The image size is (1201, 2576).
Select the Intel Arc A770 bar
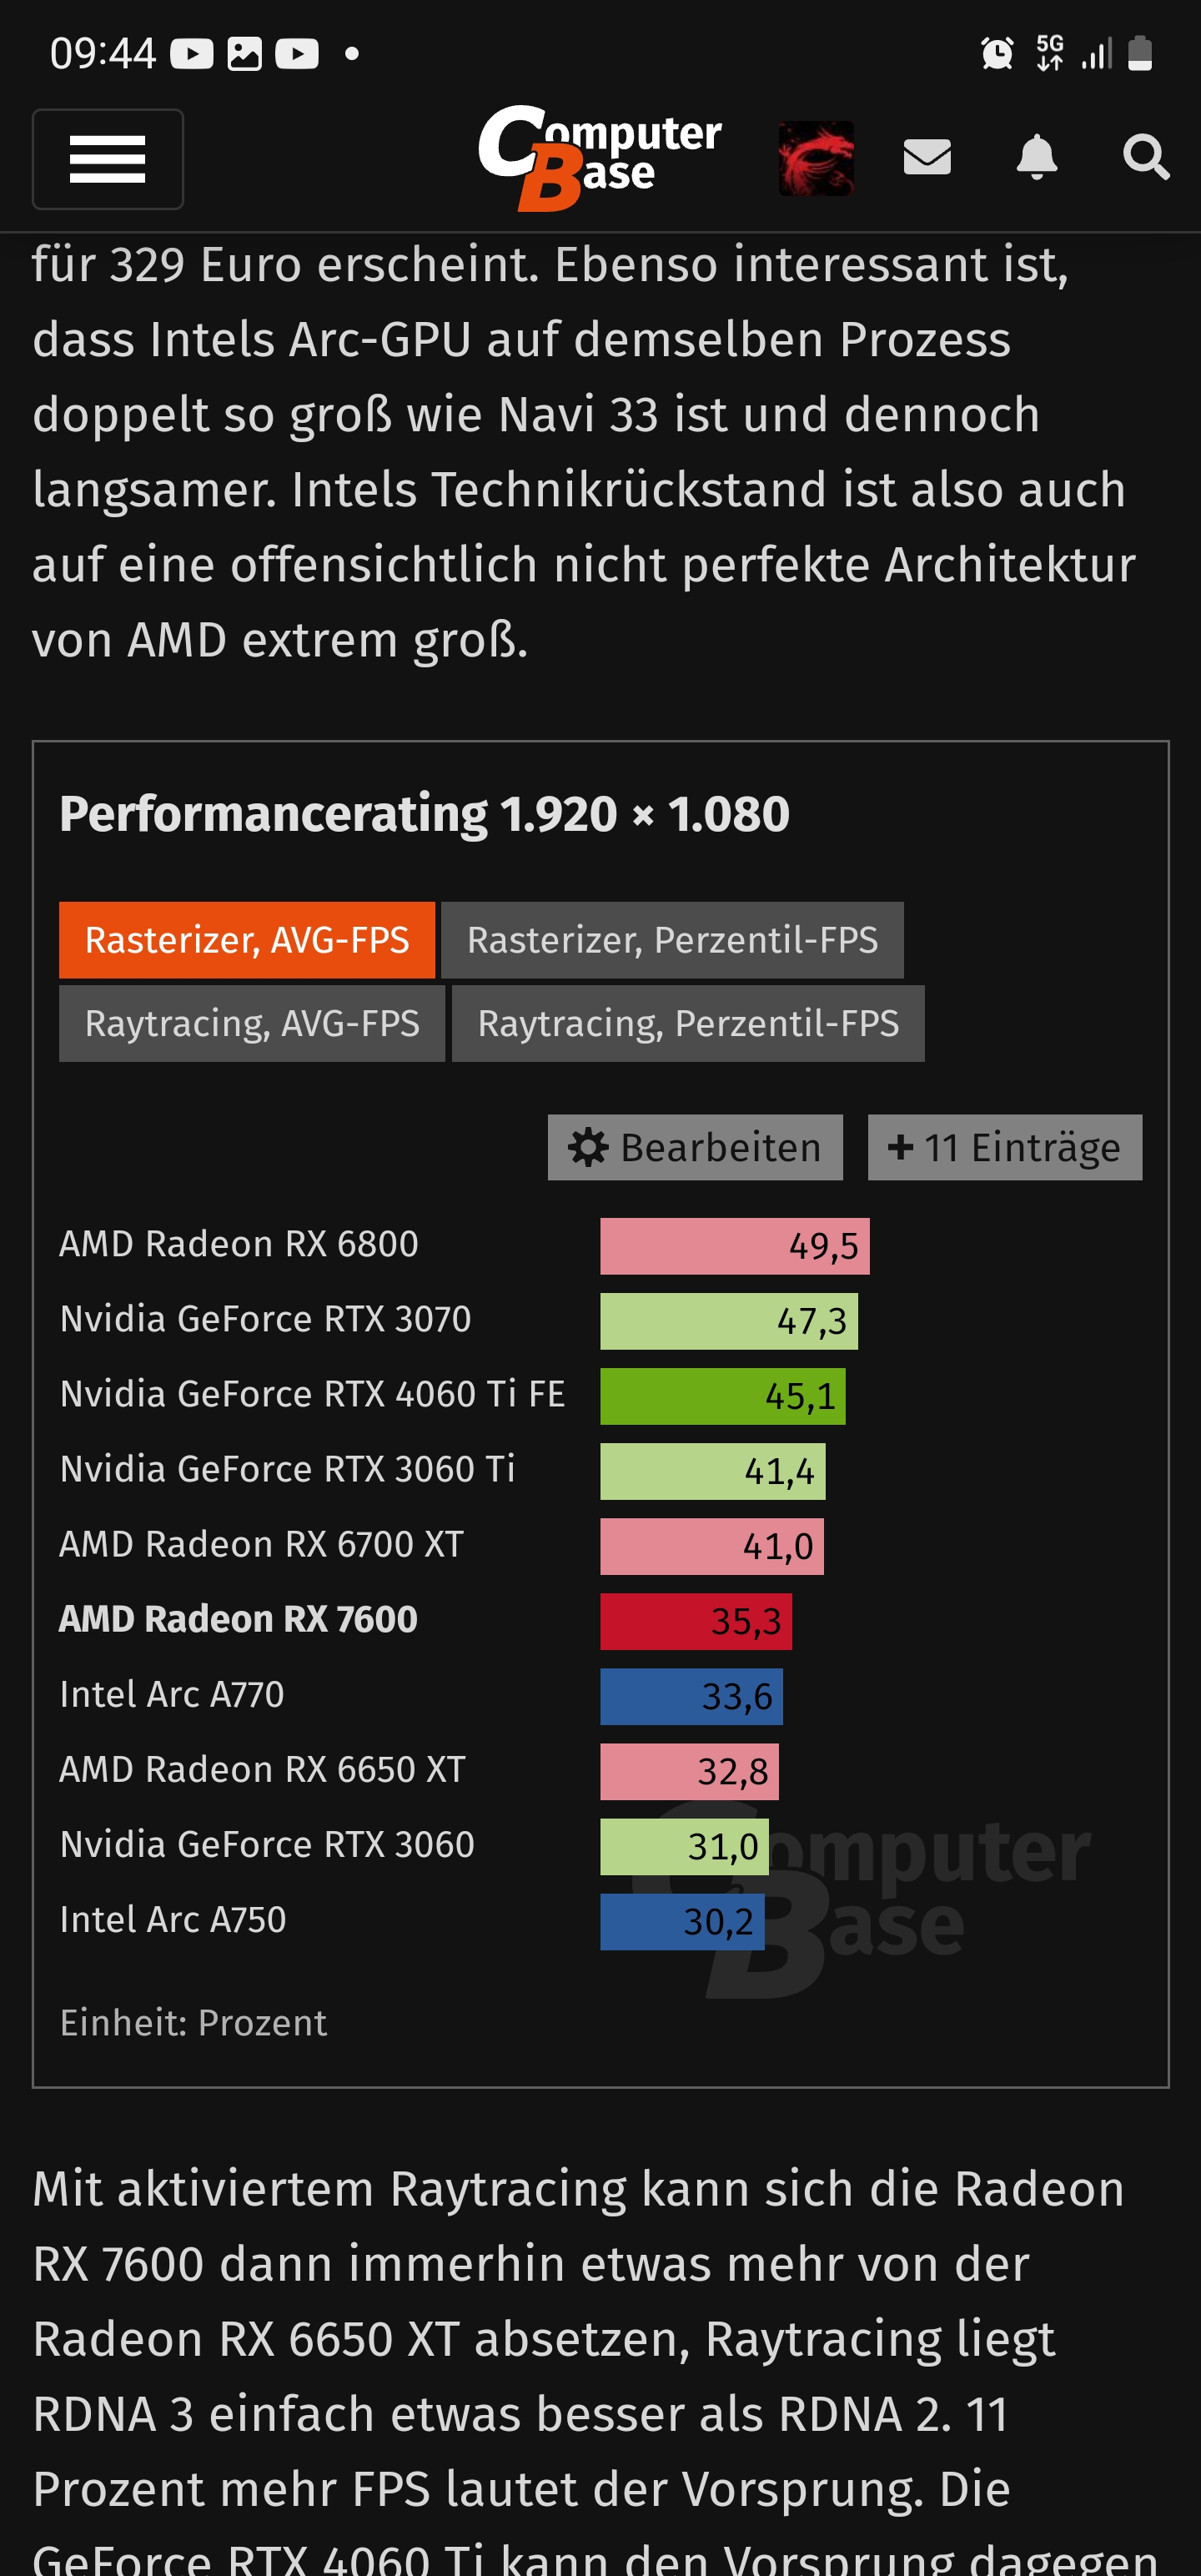coord(692,1696)
